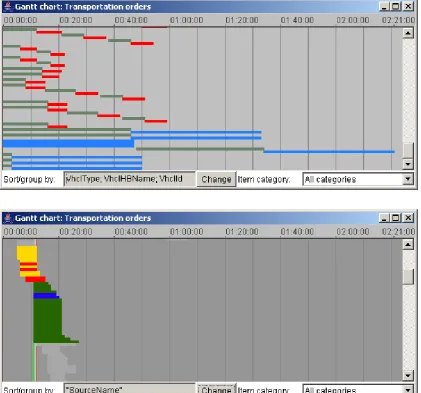Select the blue stripe in lower Gantt chart

coord(46,295)
